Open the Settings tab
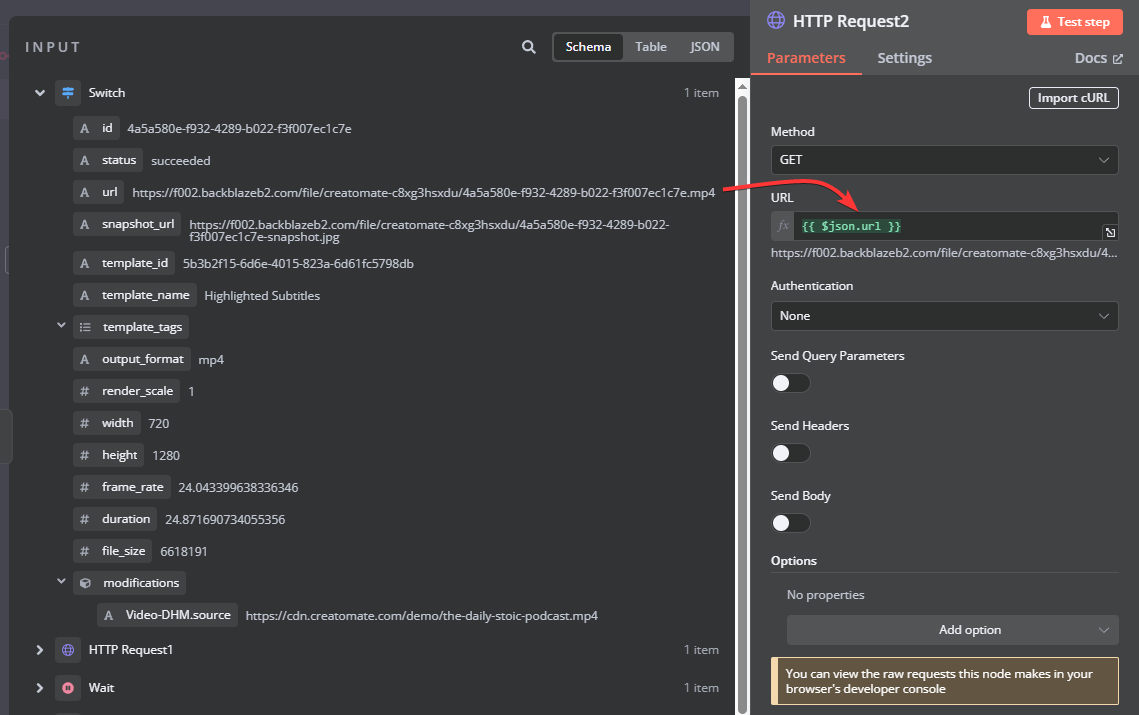 904,58
